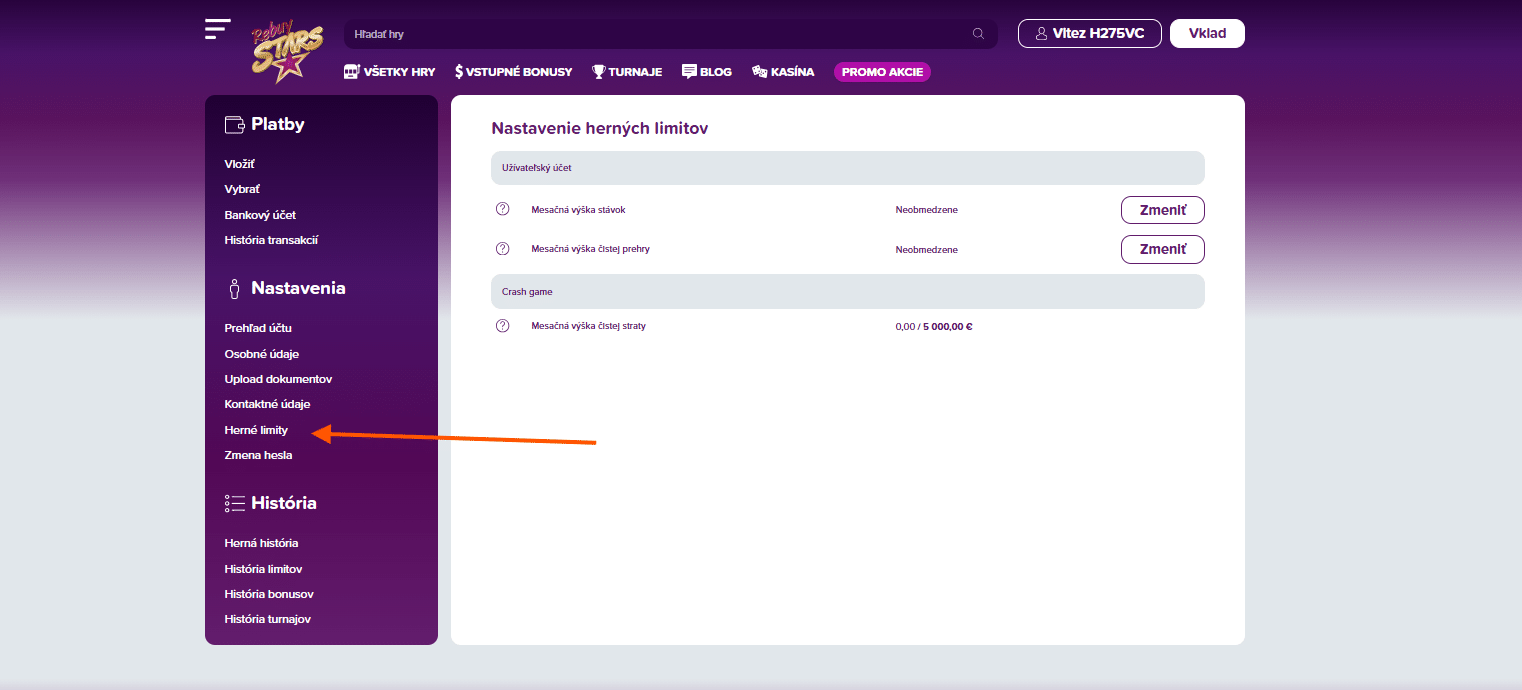
Task: Click the Vklad button
Action: [1207, 33]
